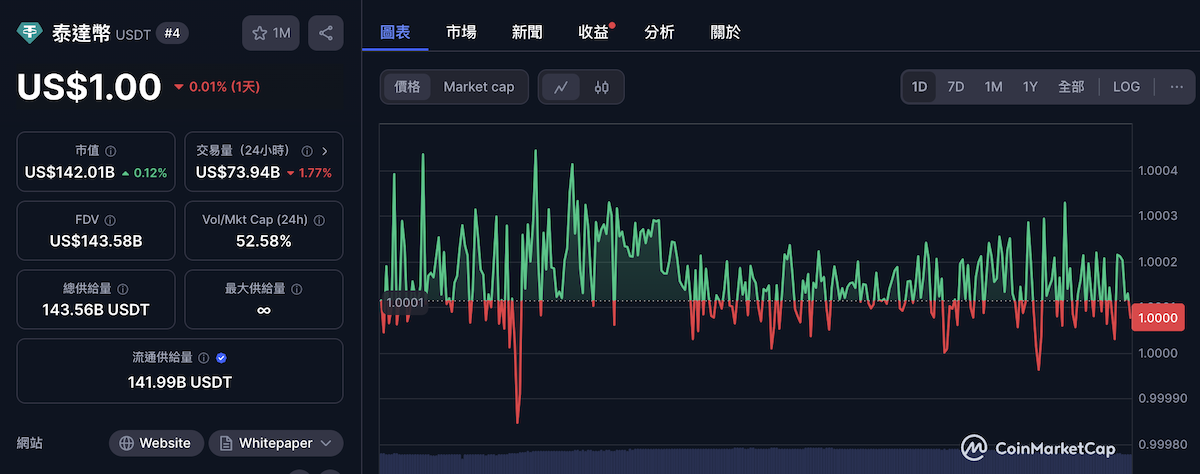Select 價格 price chart toggle
This screenshot has width=1200, height=474.
click(x=407, y=87)
